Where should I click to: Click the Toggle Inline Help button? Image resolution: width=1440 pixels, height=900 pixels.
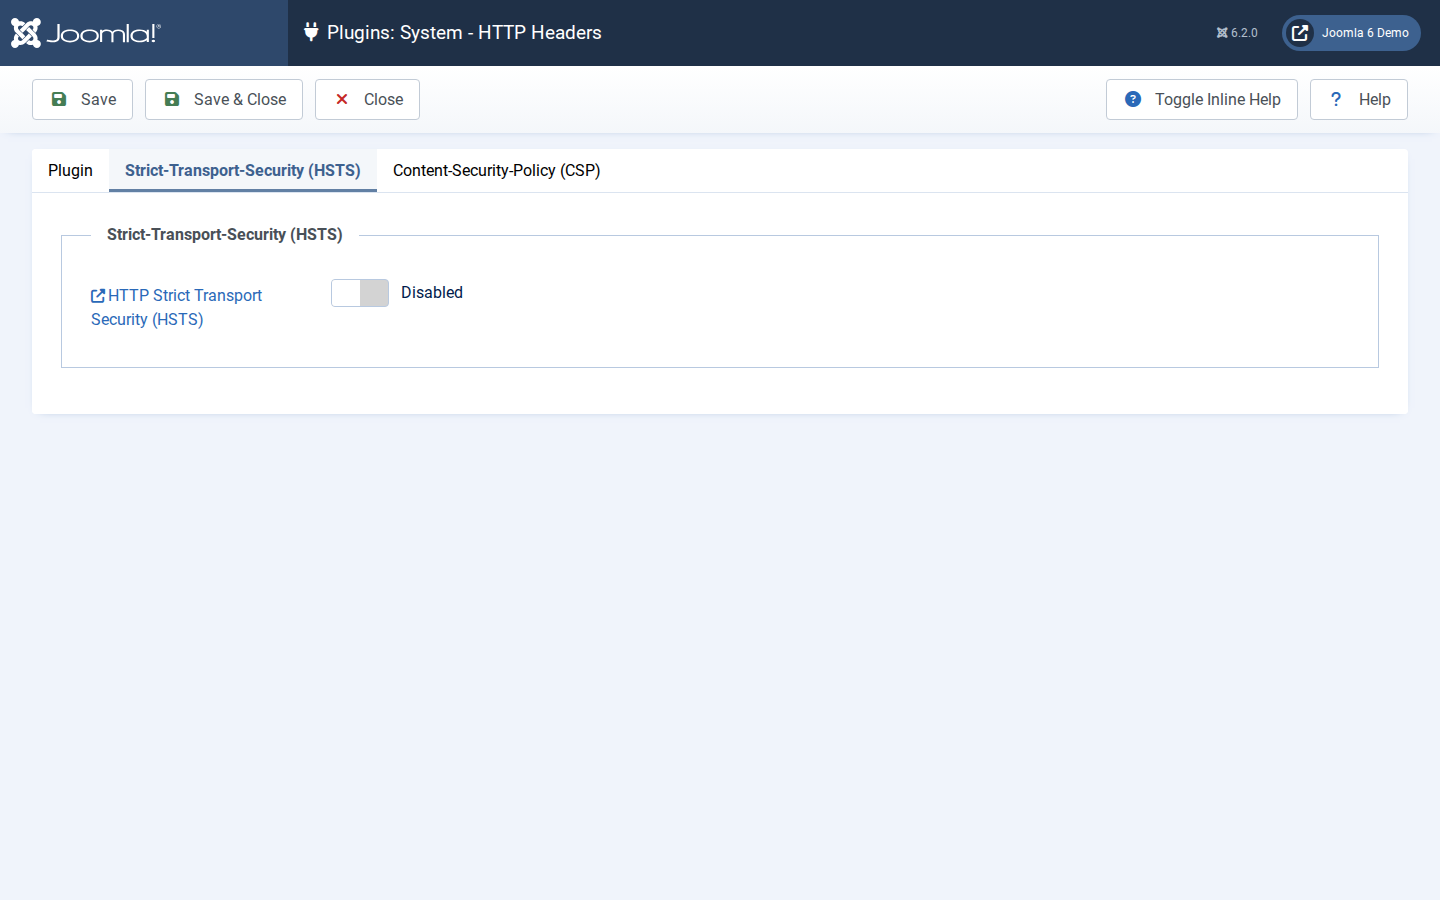point(1202,99)
